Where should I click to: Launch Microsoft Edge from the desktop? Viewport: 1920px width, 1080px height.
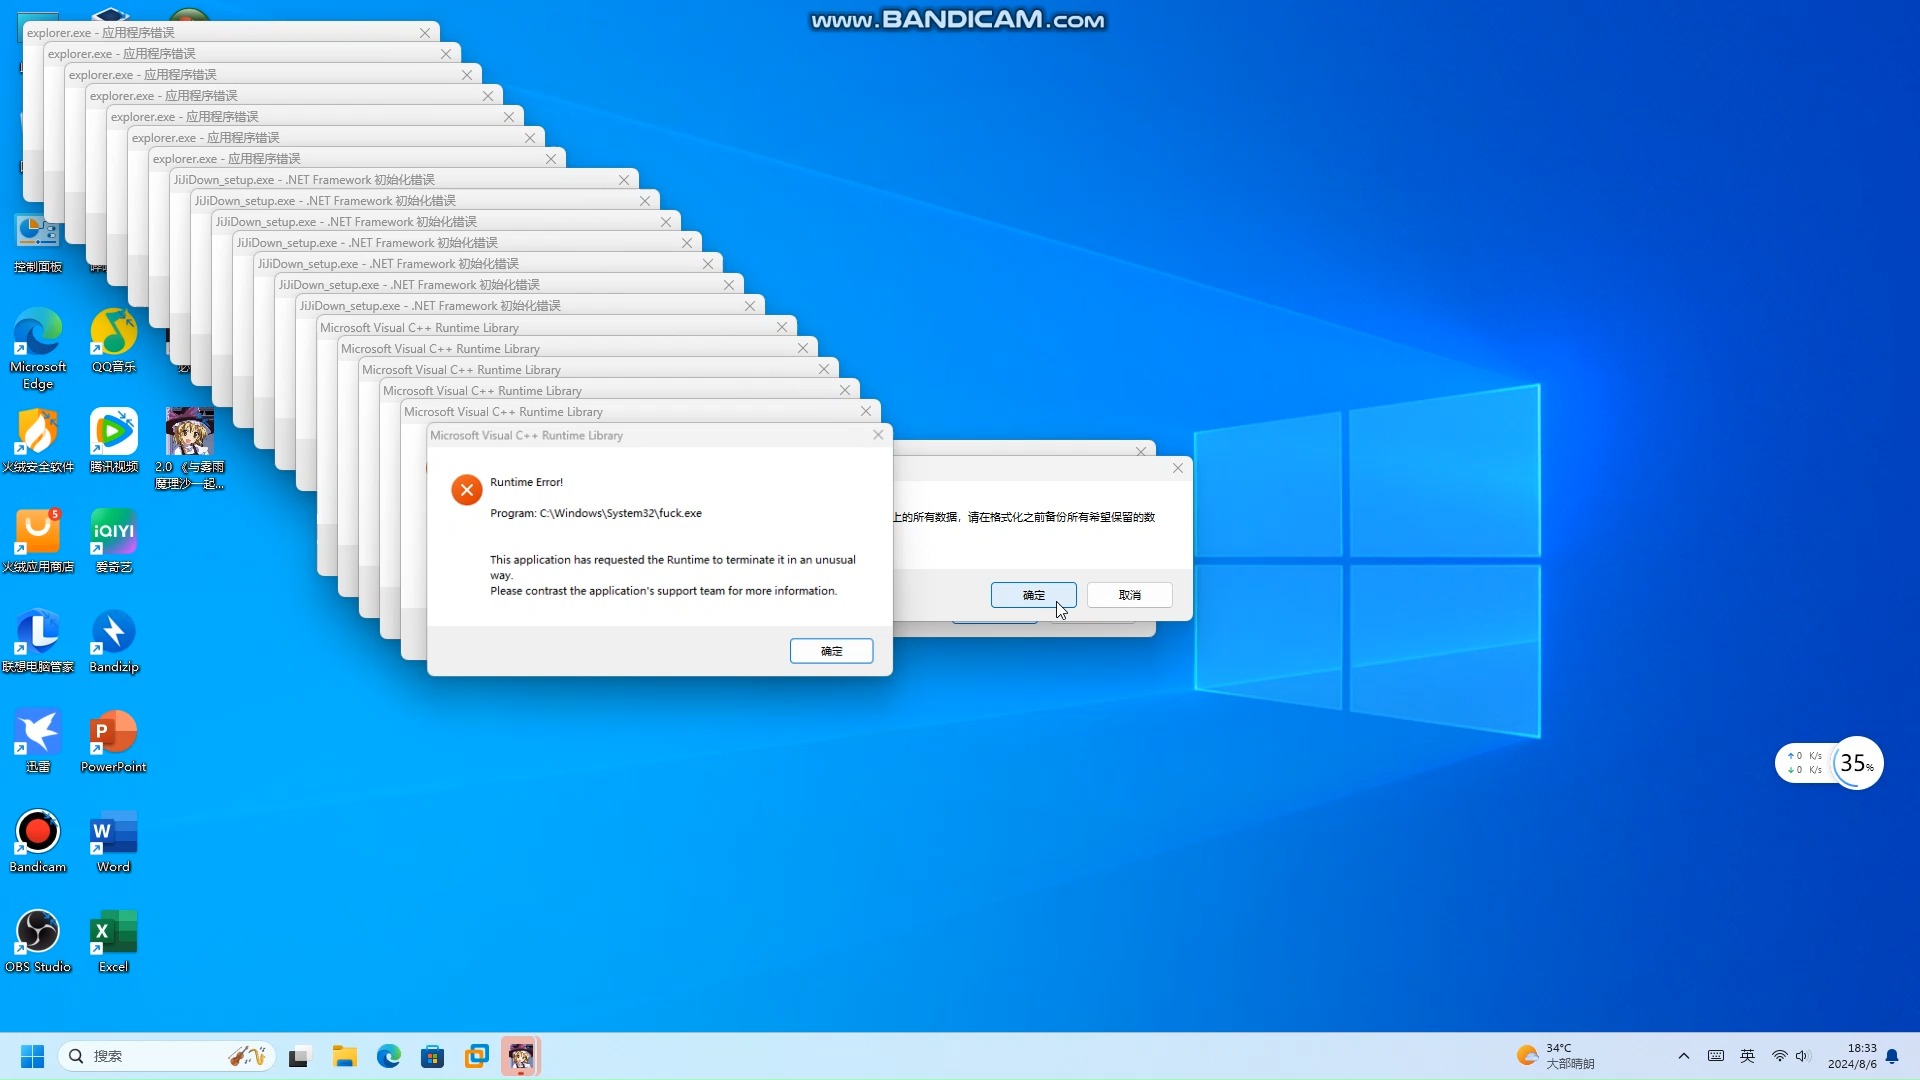(38, 348)
